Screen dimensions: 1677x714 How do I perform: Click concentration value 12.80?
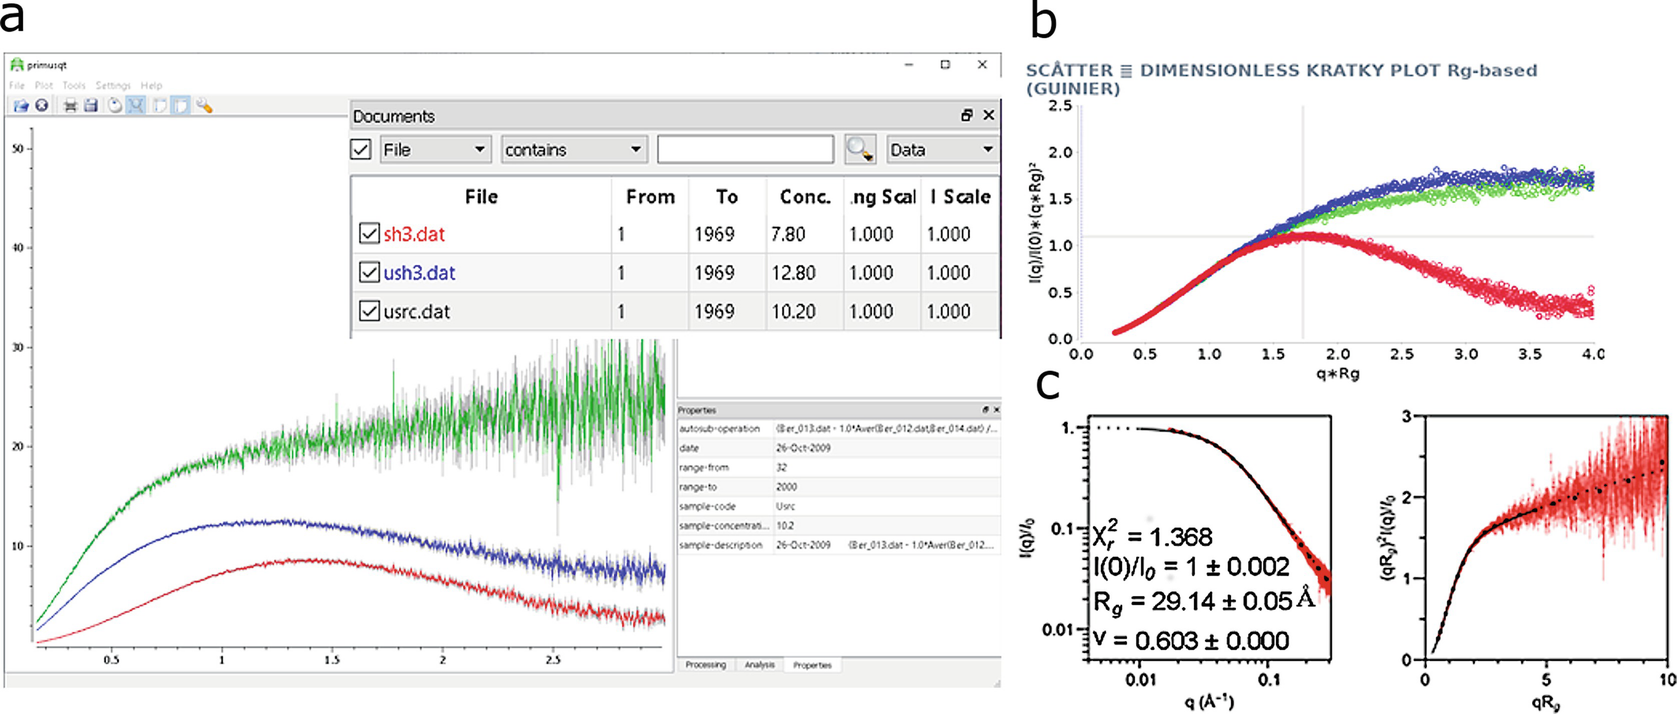(793, 273)
